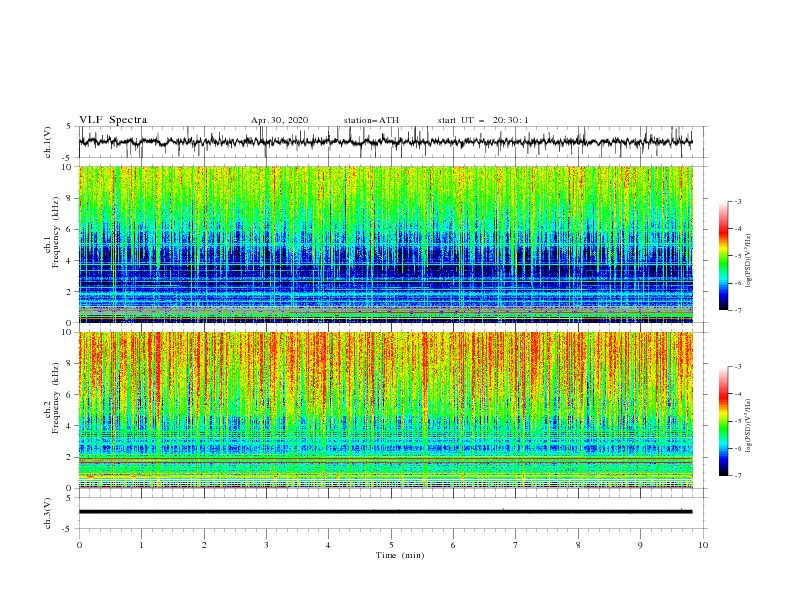
Task: Click the '-3' value on ch.1 colorbar
Action: (737, 201)
